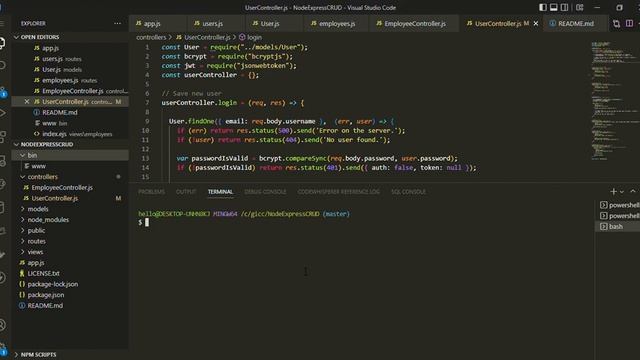This screenshot has height=360, width=640.
Task: Launch a new terminal with plus icon
Action: (613, 191)
